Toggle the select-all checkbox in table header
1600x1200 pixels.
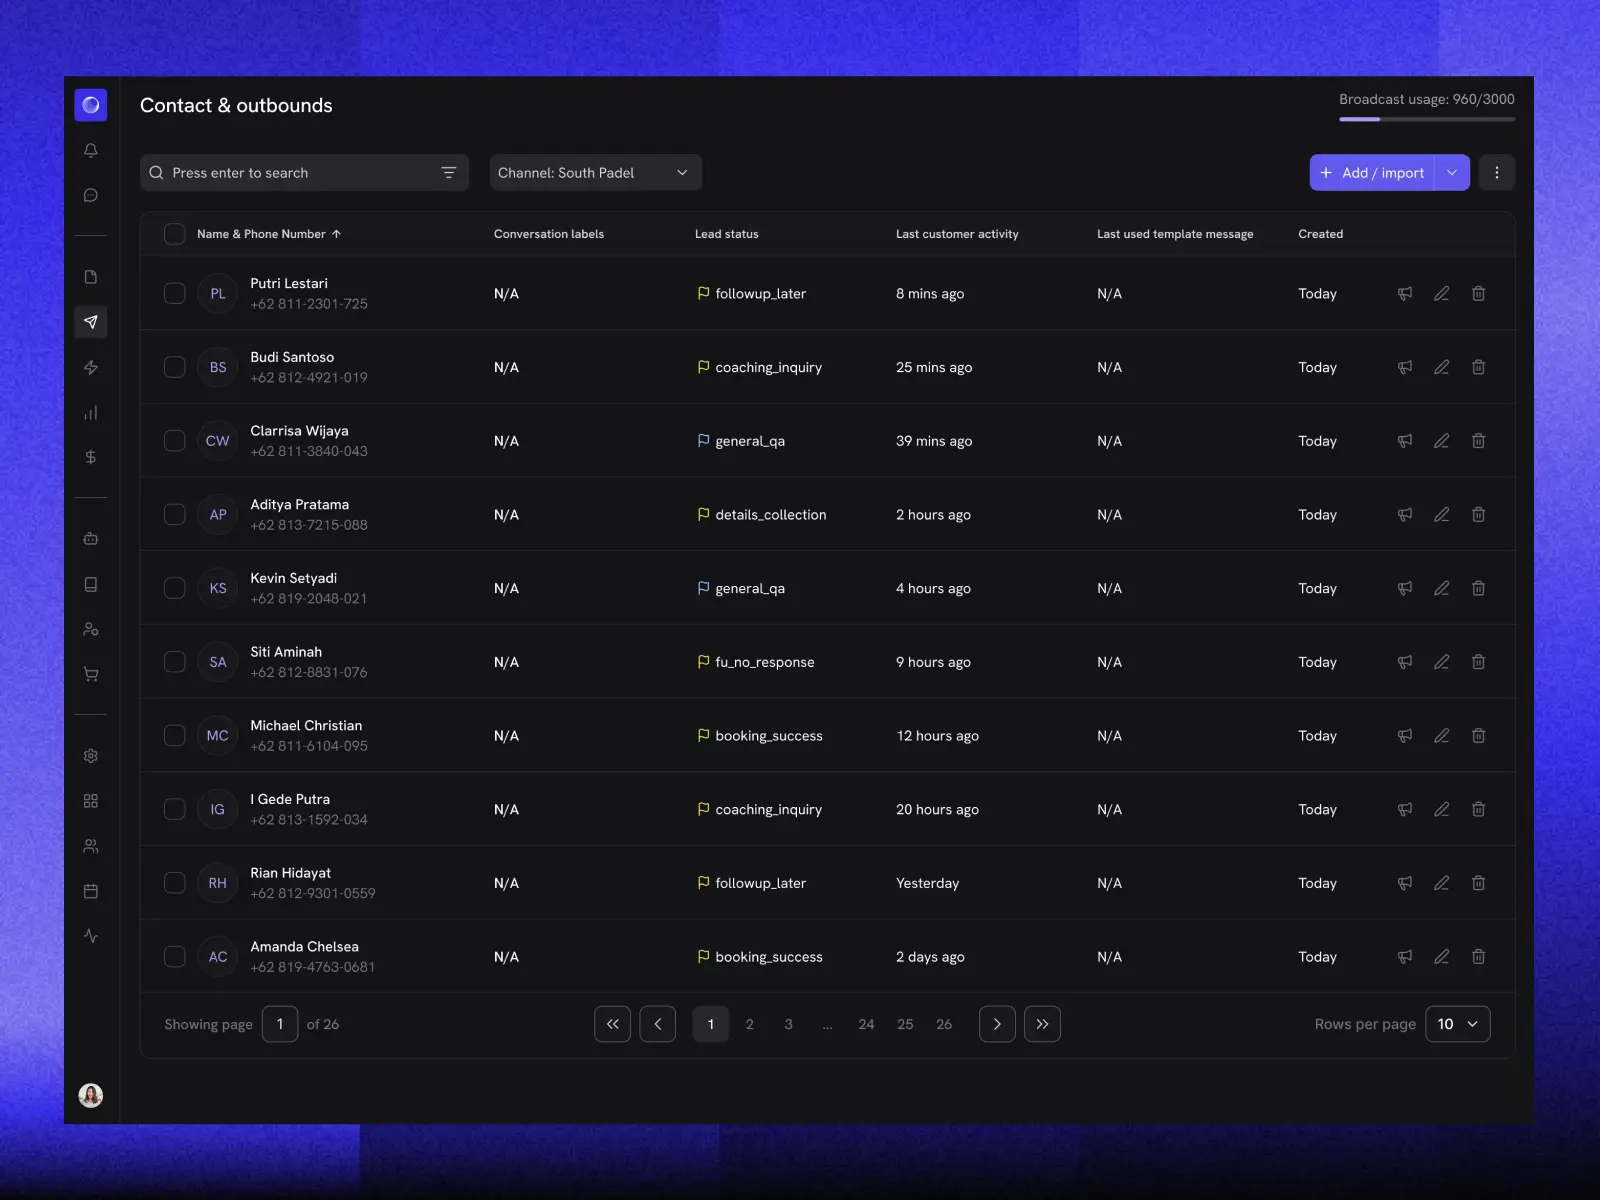tap(175, 234)
